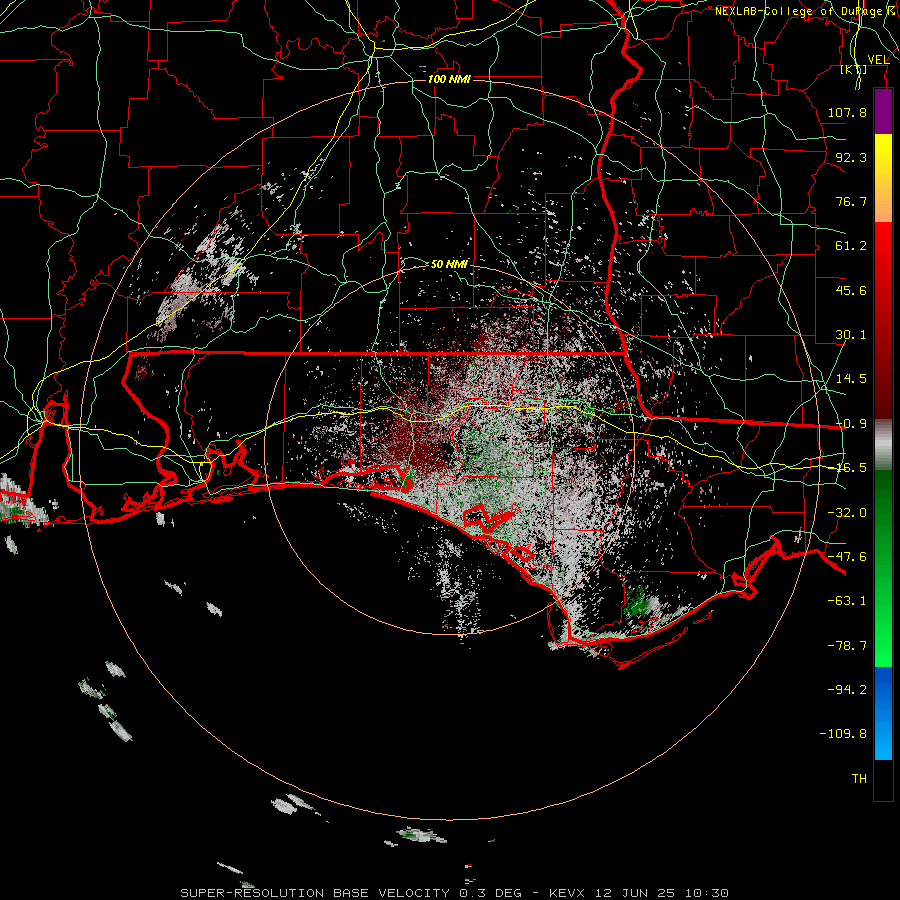Click the TH legend label
The image size is (900, 900).
(859, 779)
